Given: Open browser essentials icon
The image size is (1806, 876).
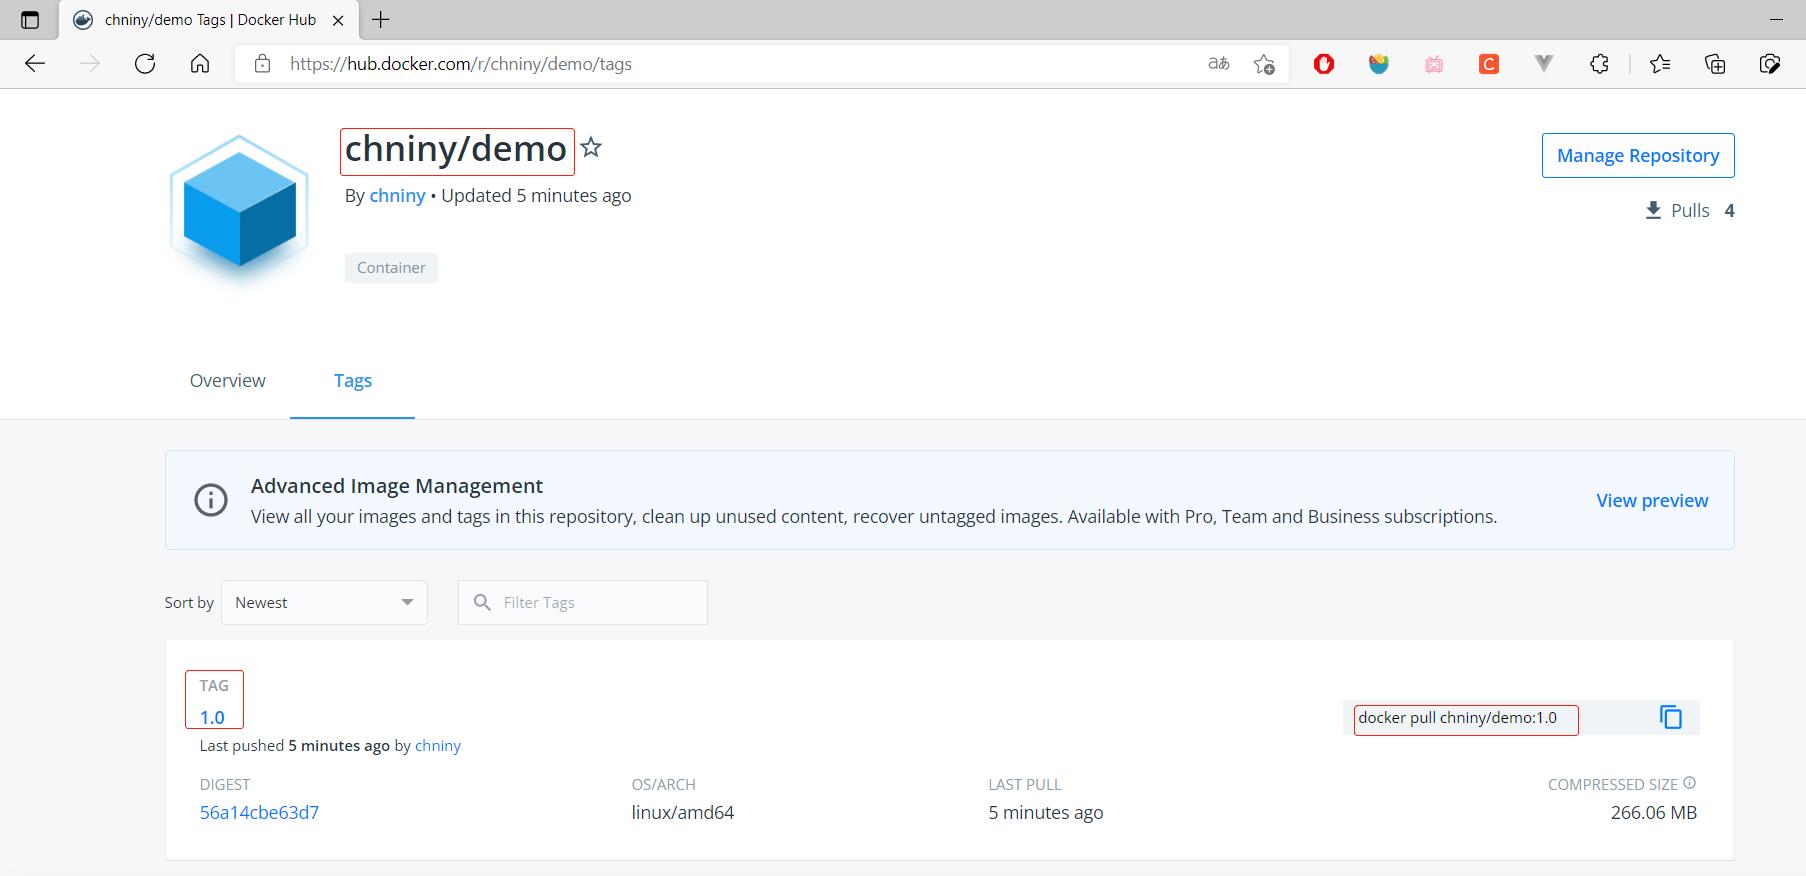Looking at the screenshot, I should click(x=1770, y=64).
